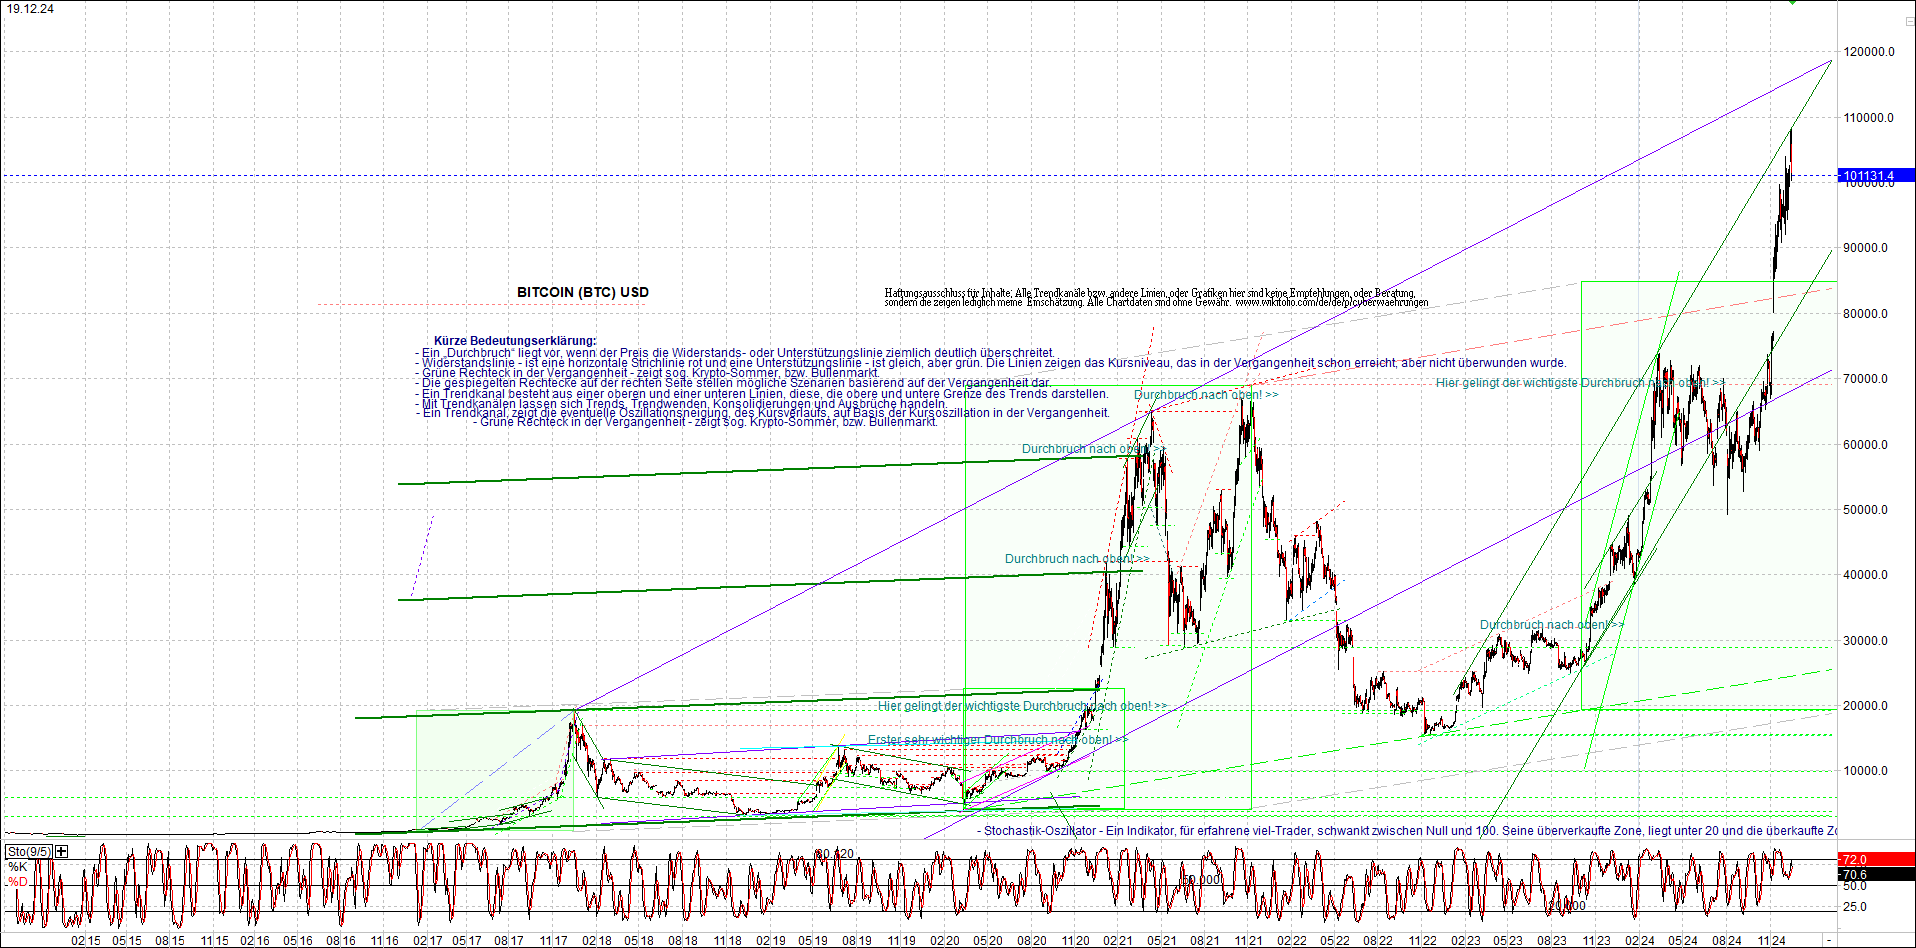This screenshot has height=948, width=1916.
Task: Click the 11|24 date axis label
Action: 1772,940
